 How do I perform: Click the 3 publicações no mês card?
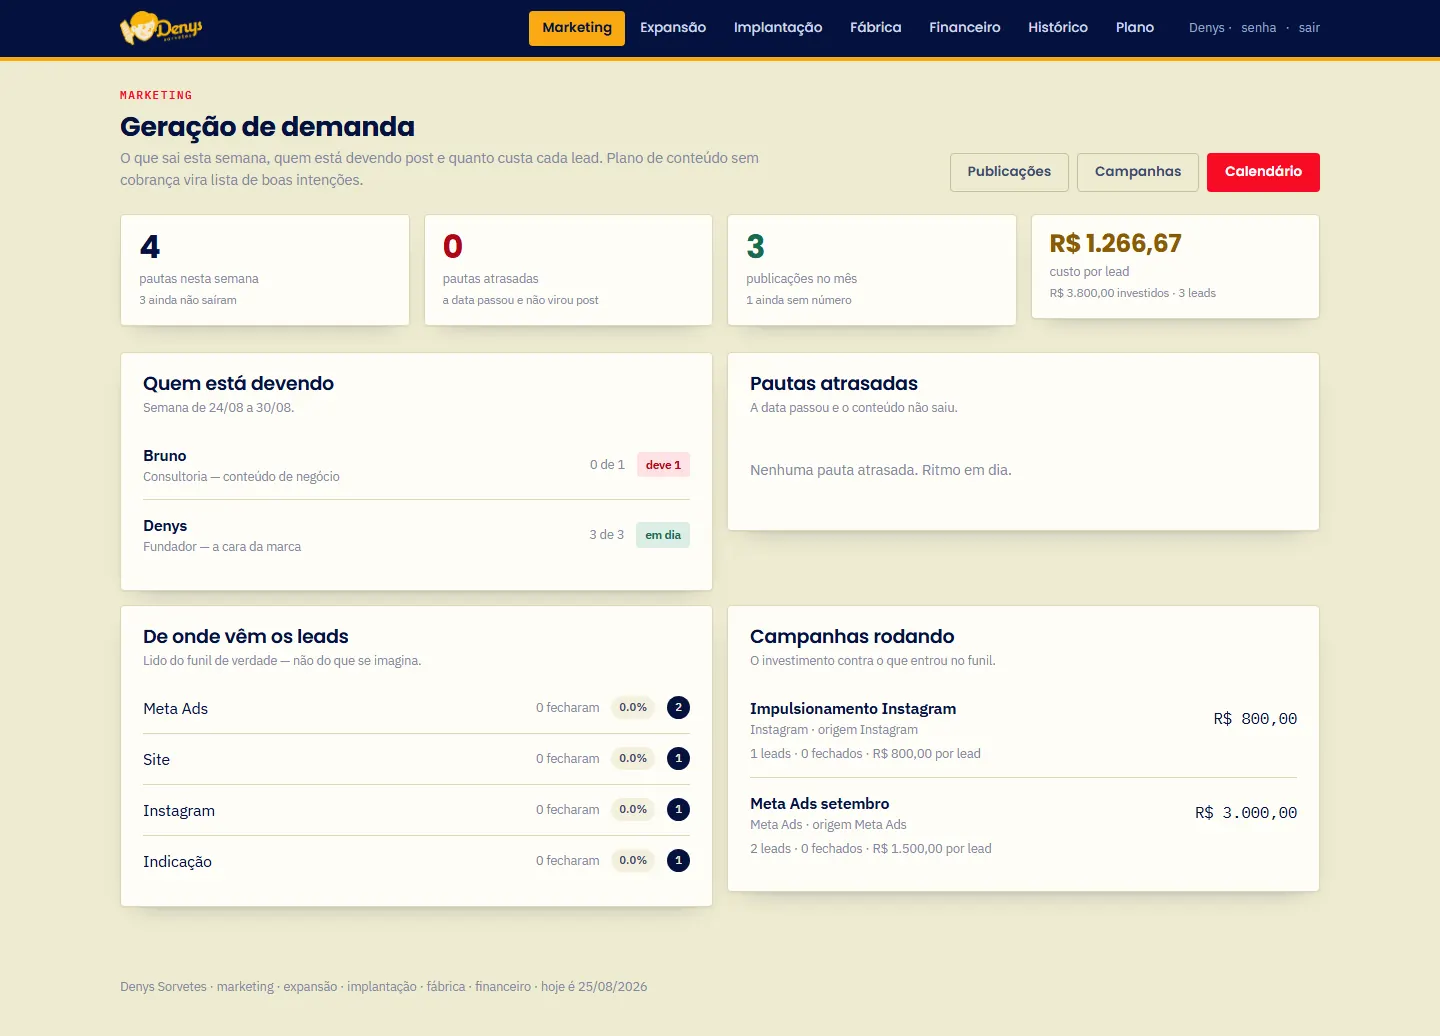click(872, 270)
